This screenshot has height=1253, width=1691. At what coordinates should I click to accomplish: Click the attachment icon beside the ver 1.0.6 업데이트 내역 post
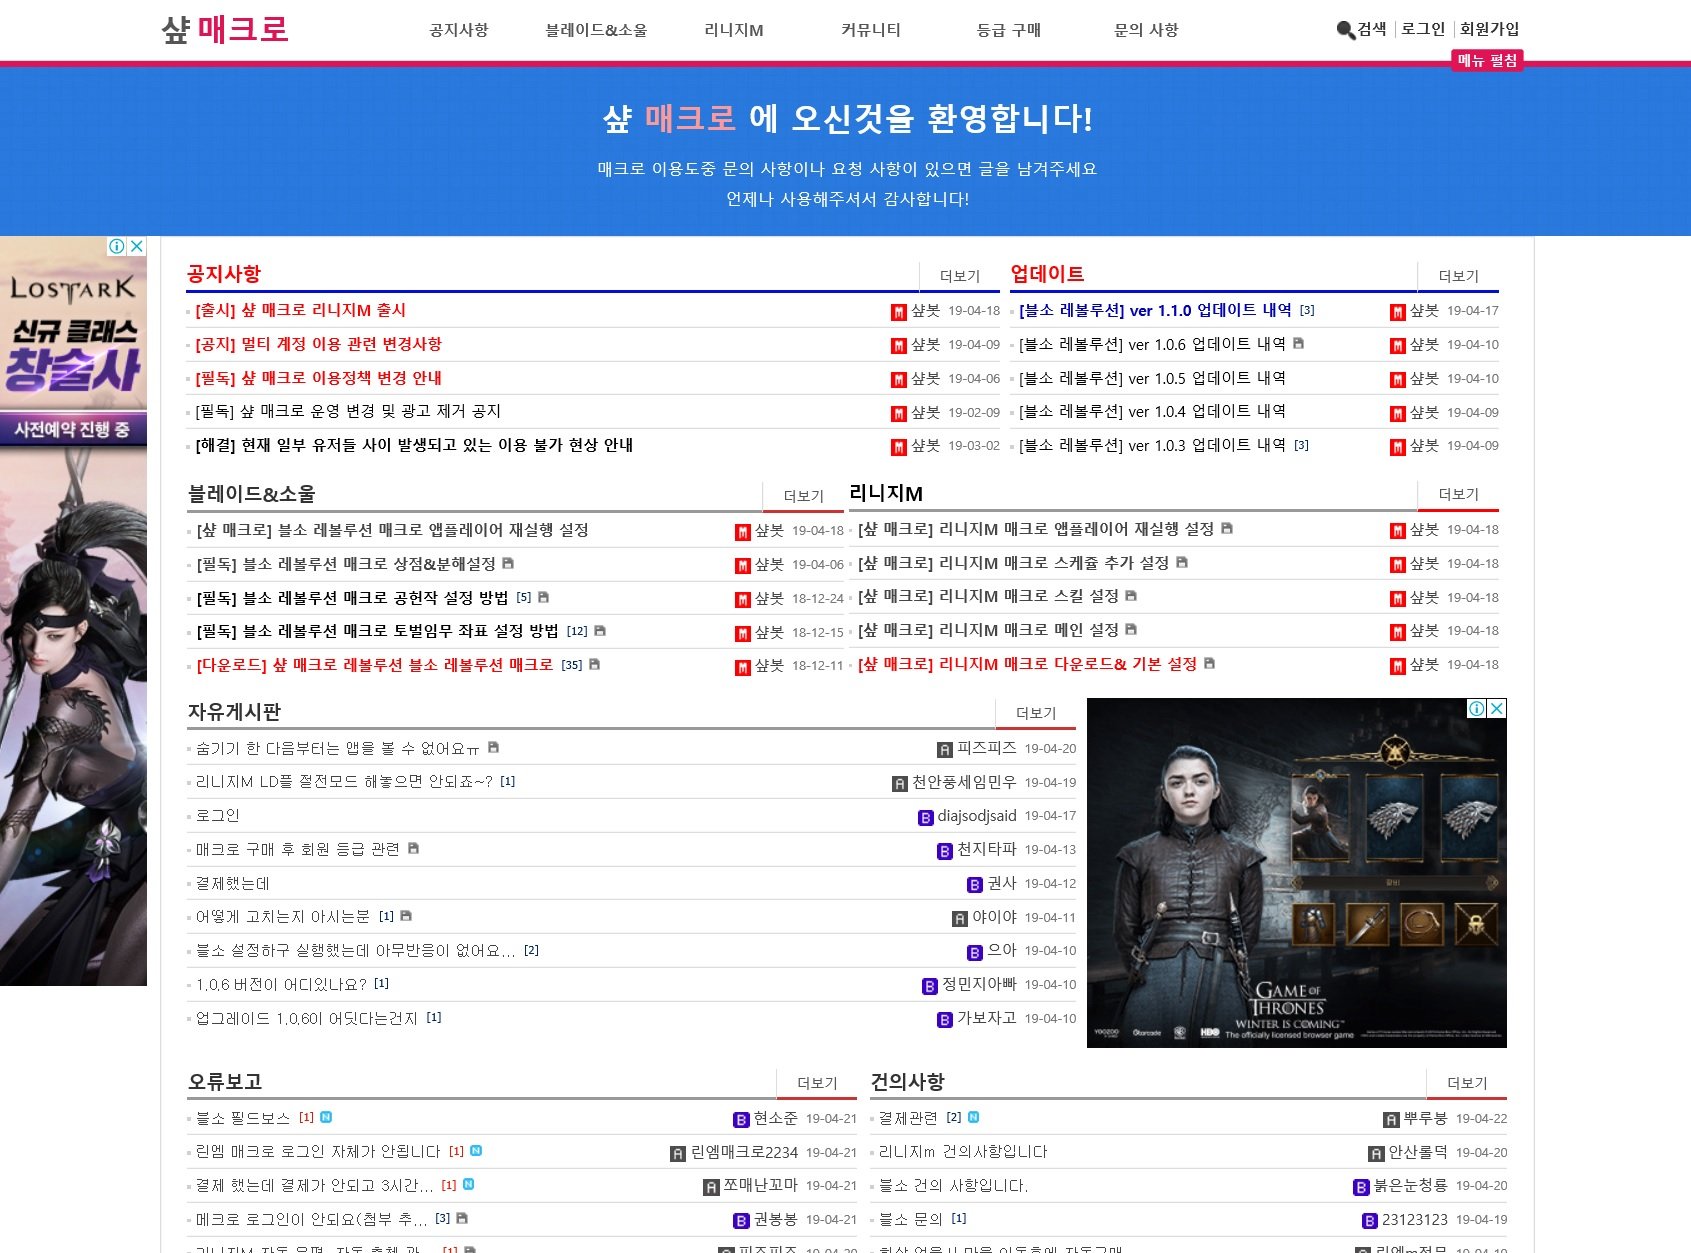1298,343
